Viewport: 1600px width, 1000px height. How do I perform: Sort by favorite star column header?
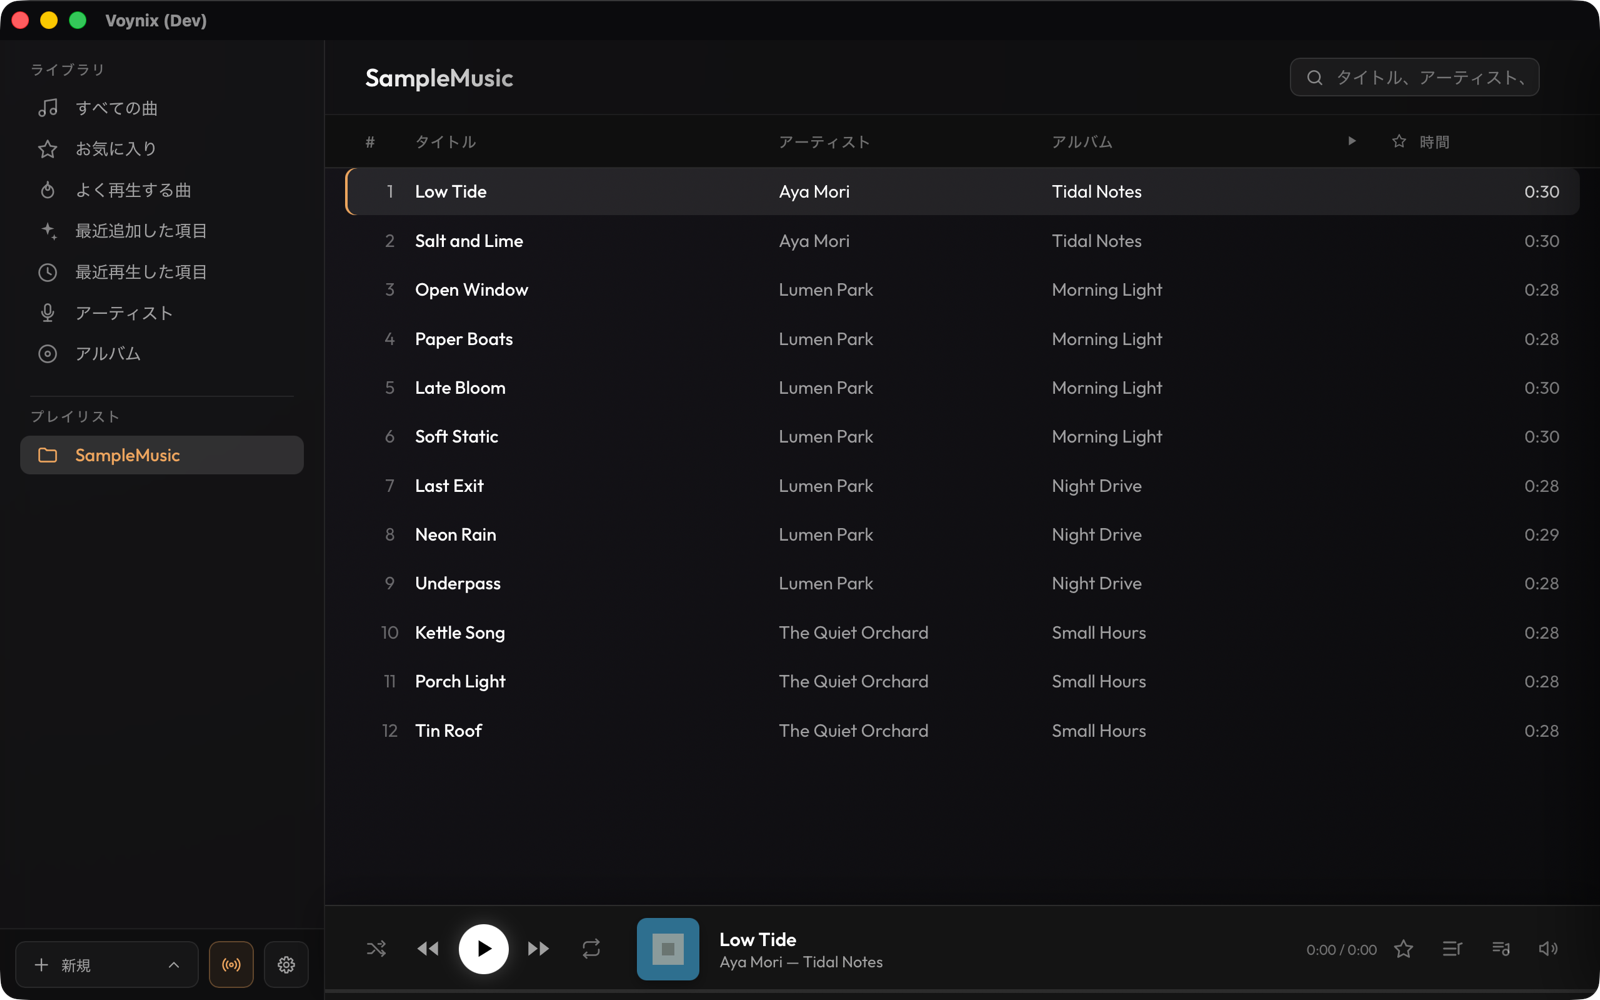(1399, 141)
